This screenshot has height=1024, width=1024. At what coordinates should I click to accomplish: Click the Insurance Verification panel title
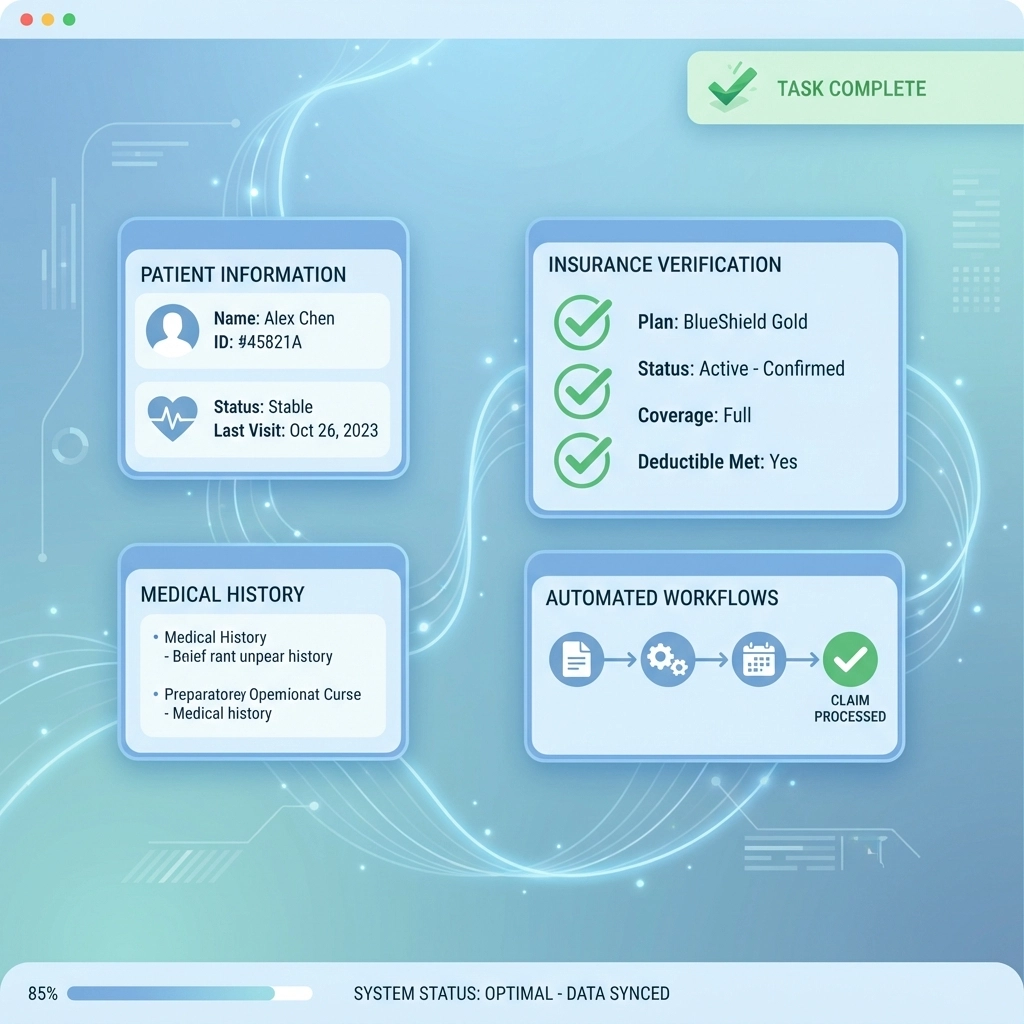664,265
